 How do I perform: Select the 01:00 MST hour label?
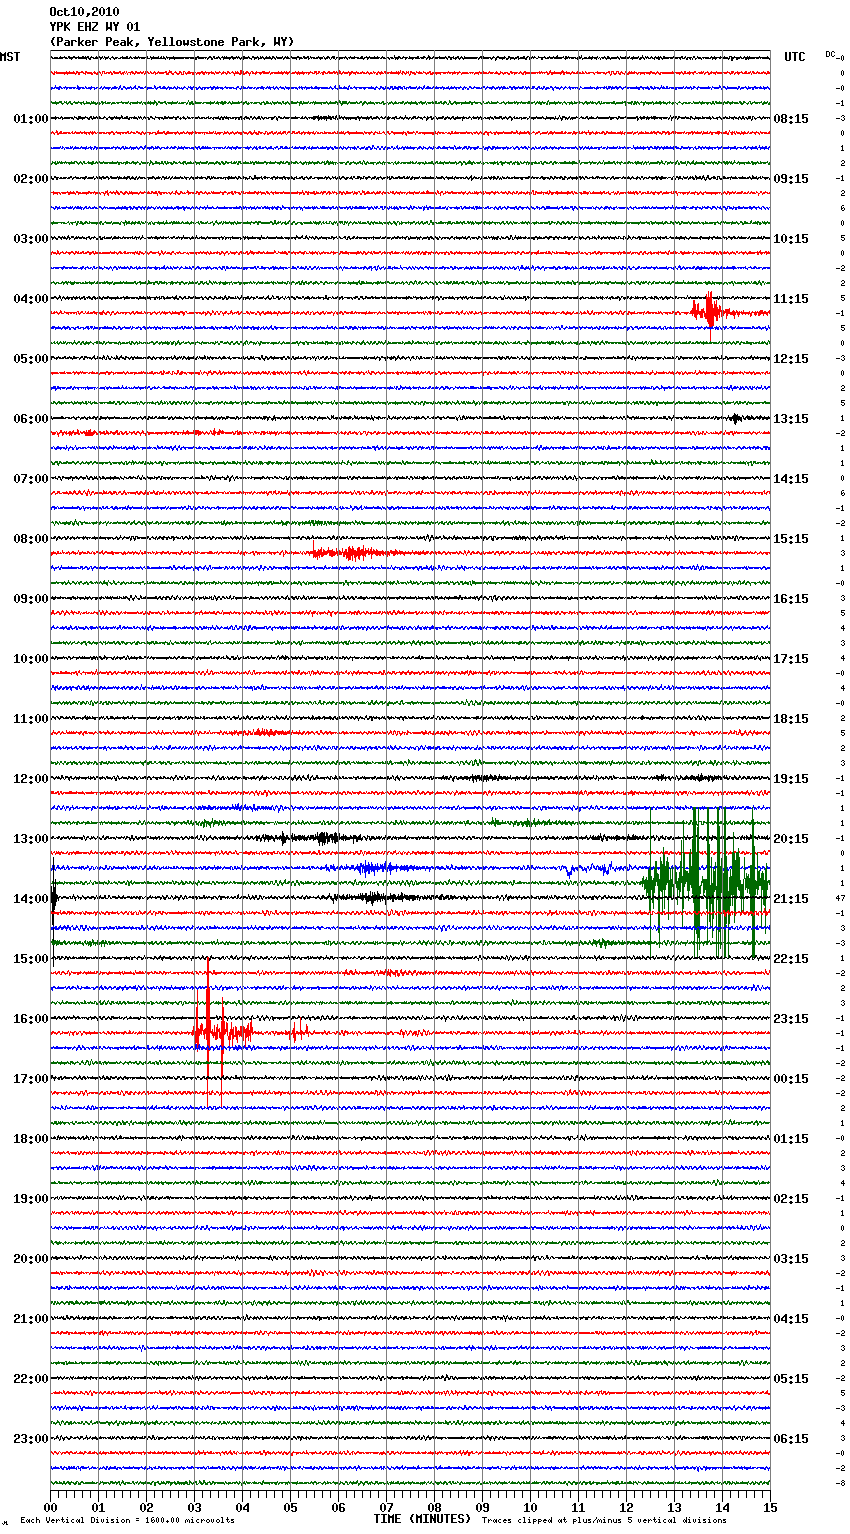tap(30, 119)
